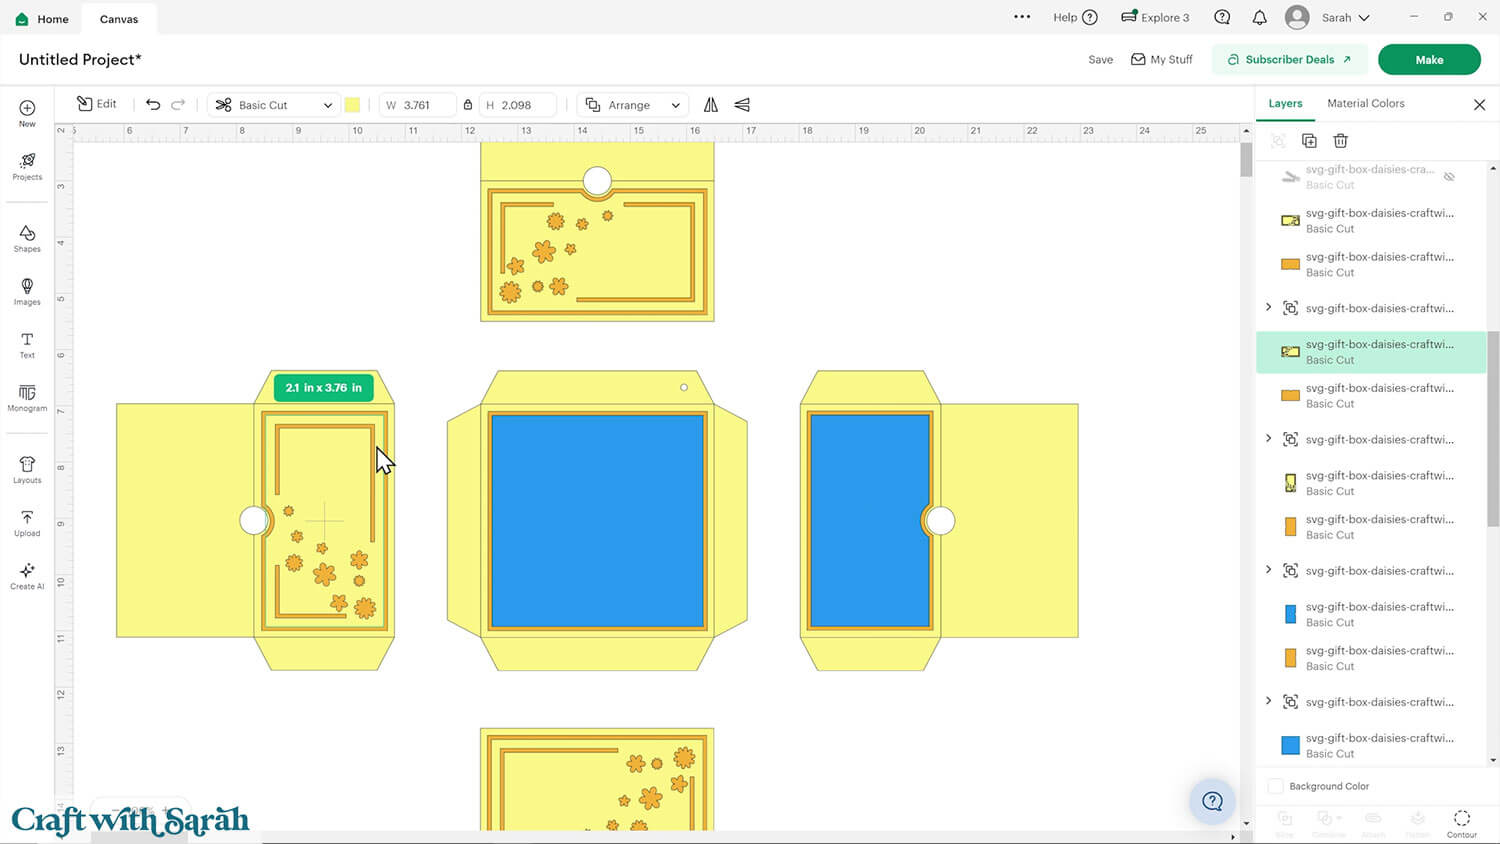The width and height of the screenshot is (1500, 844).
Task: Expand the first group in Layers panel
Action: [1269, 308]
